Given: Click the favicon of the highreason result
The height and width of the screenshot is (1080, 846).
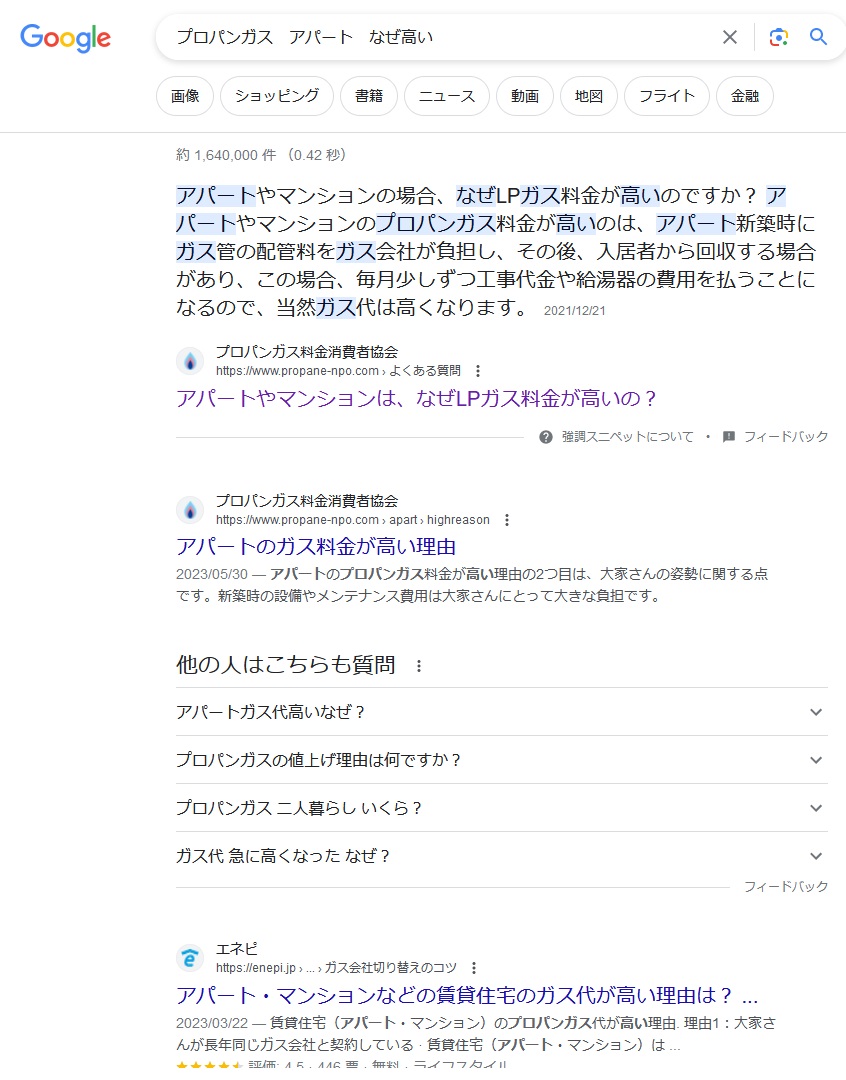Looking at the screenshot, I should [x=190, y=510].
